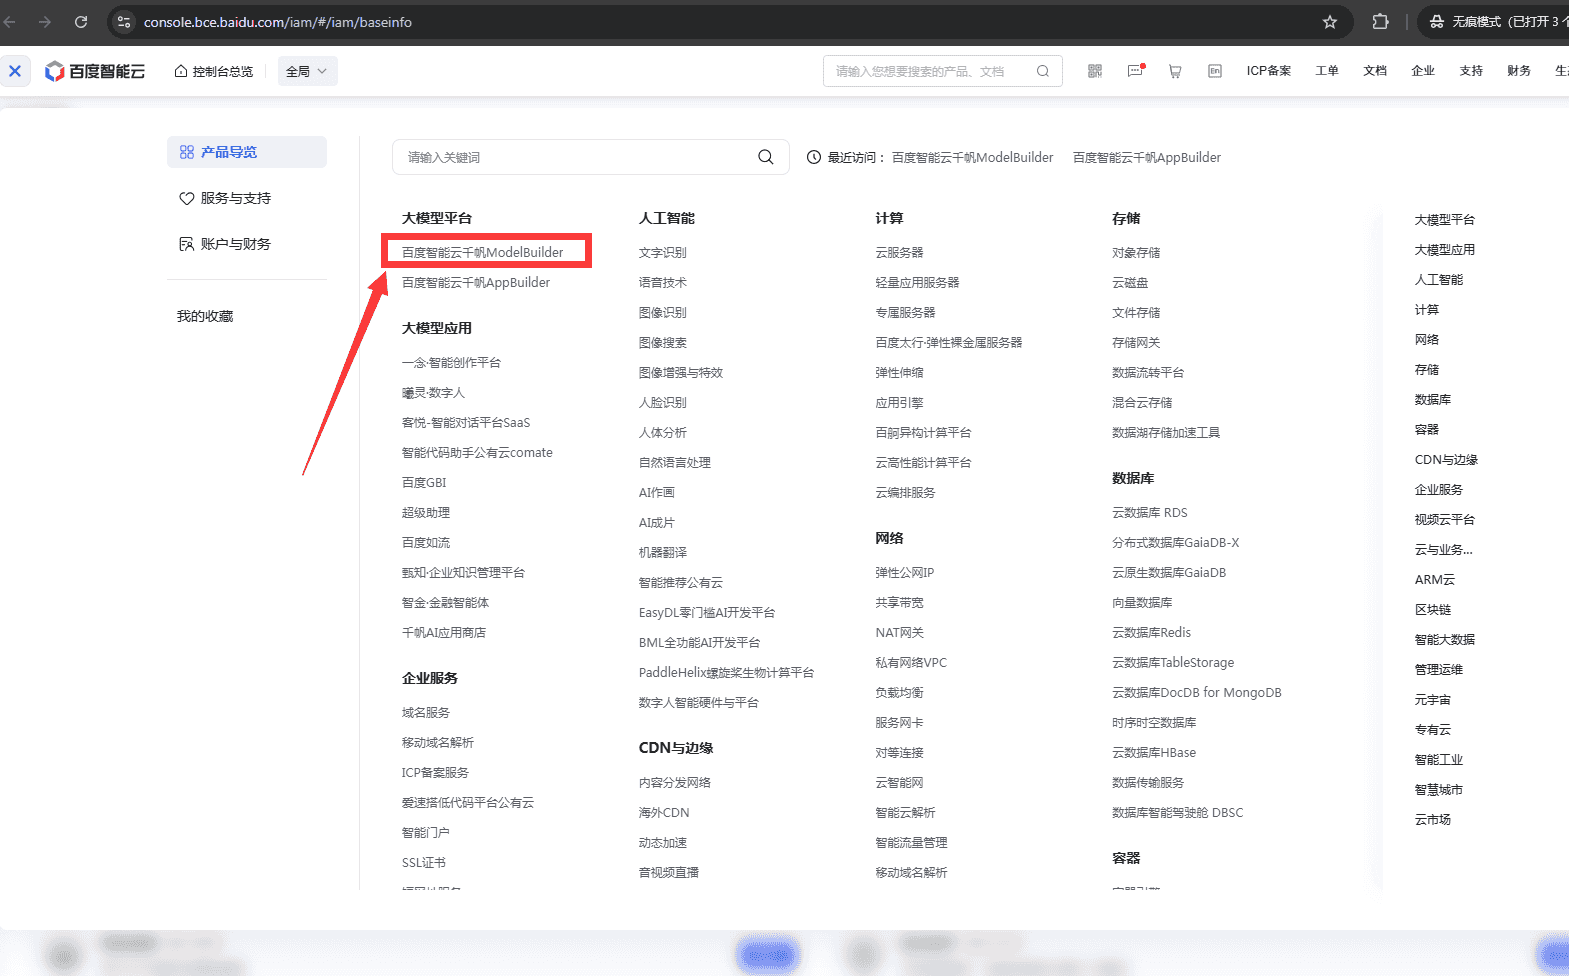The height and width of the screenshot is (976, 1569).
Task: Jump to ARM云 in right category index
Action: point(1435,579)
